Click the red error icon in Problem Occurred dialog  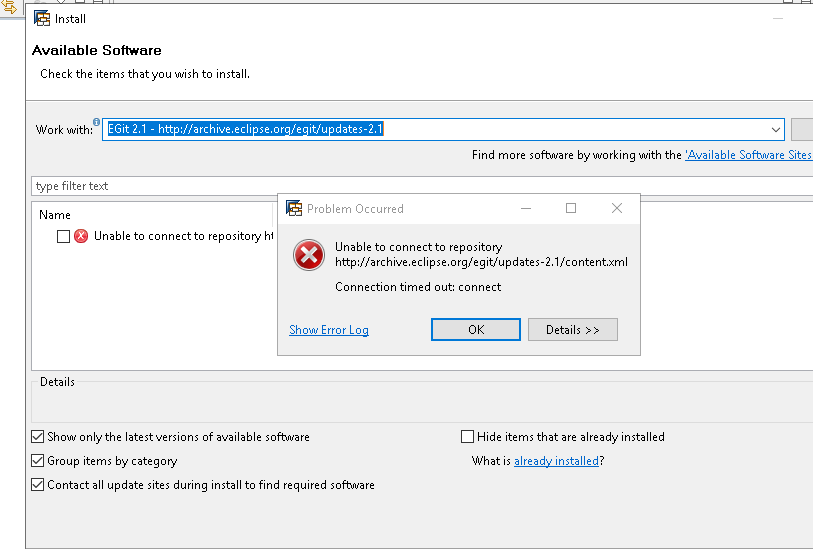pos(309,255)
